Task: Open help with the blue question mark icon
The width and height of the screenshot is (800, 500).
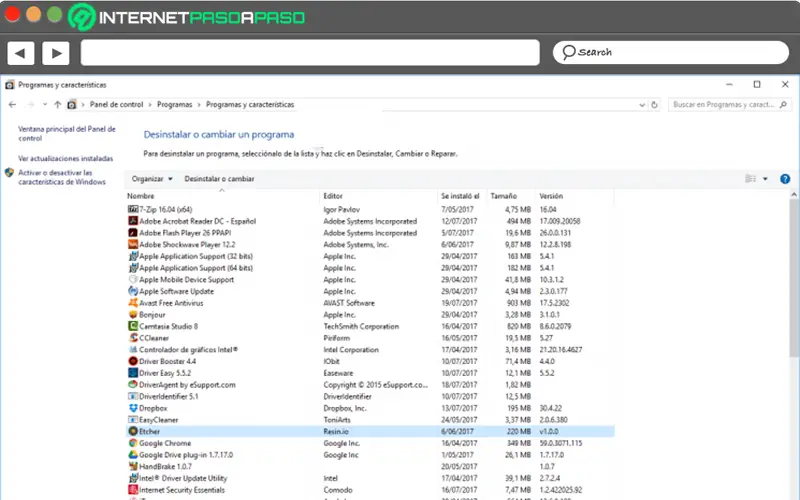Action: [x=785, y=179]
